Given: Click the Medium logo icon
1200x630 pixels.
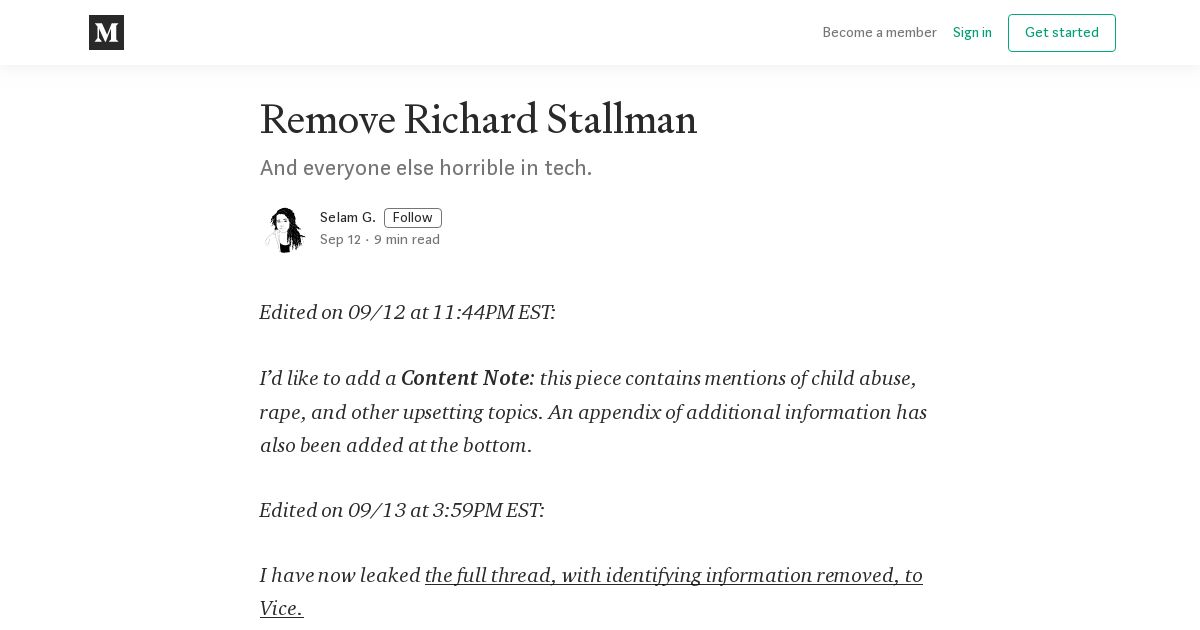Looking at the screenshot, I should pos(106,33).
